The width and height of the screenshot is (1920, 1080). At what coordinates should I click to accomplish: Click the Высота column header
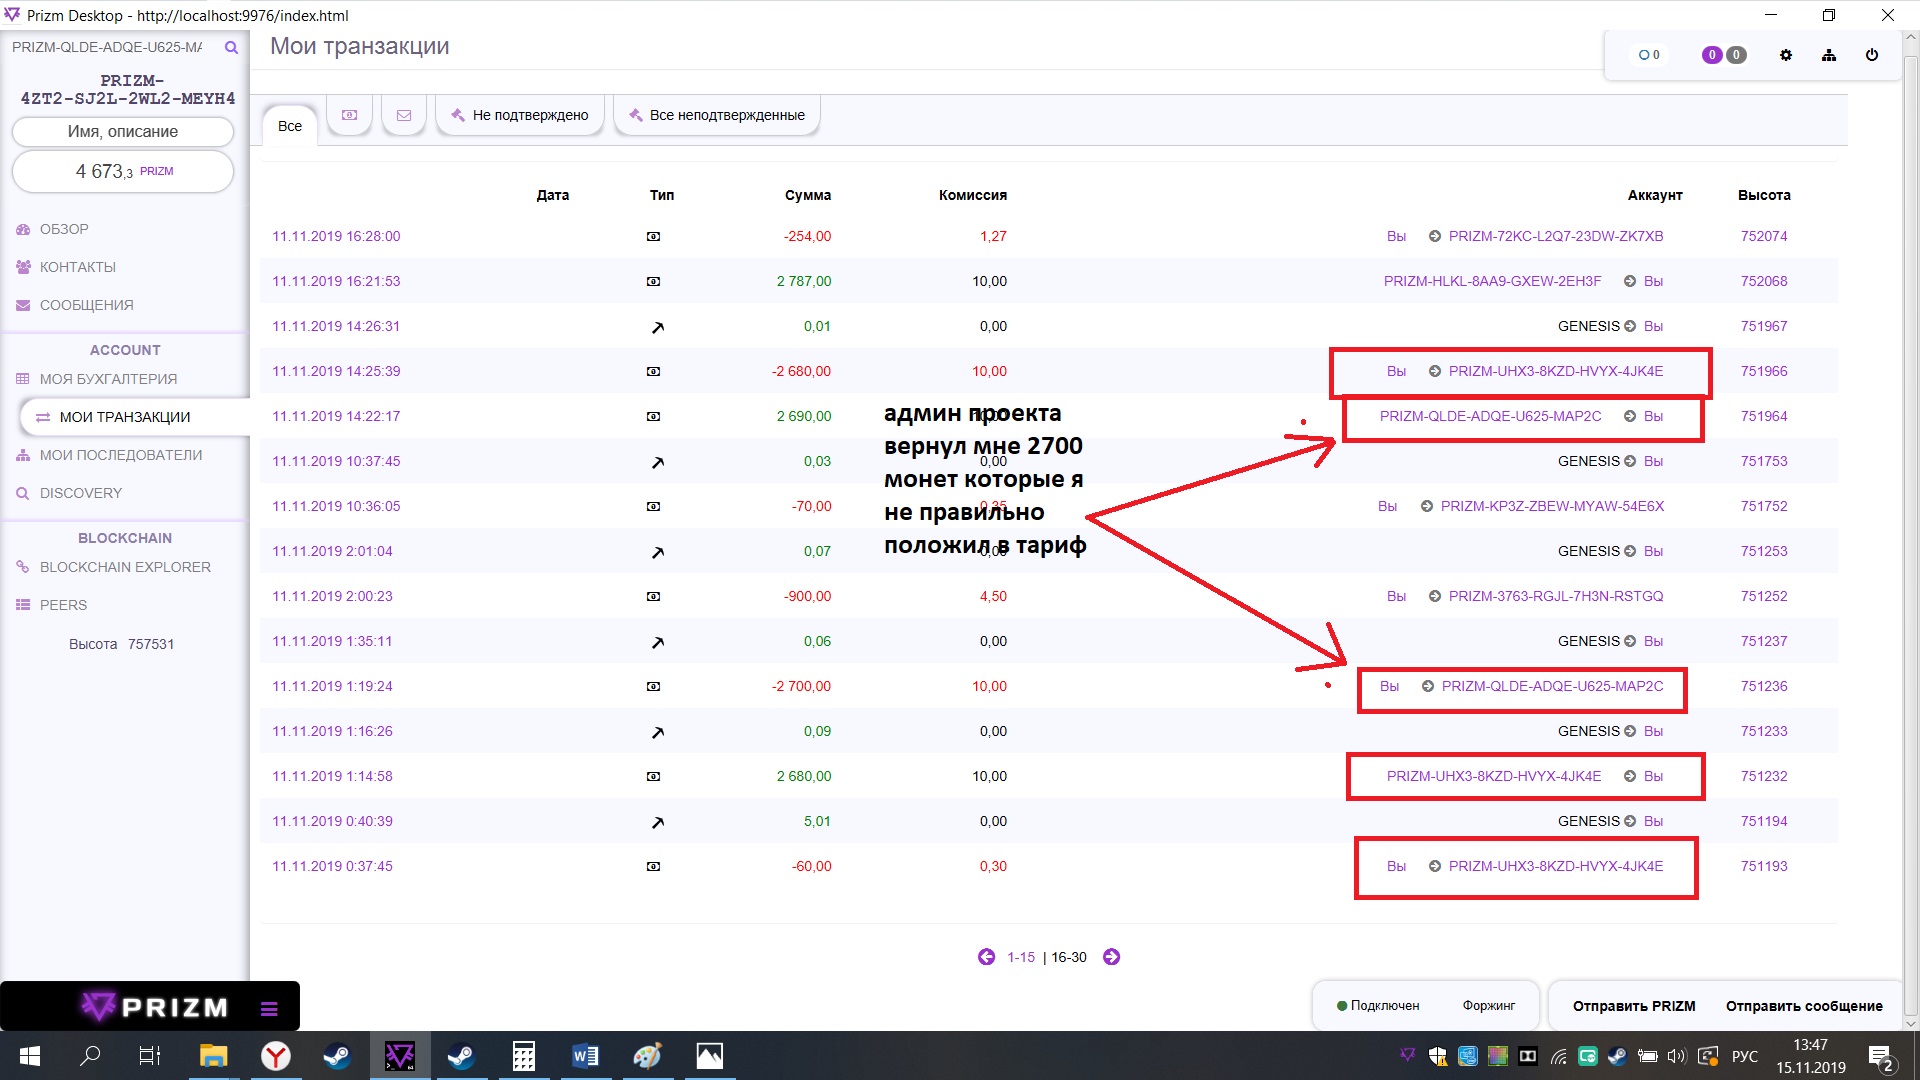[x=1764, y=195]
